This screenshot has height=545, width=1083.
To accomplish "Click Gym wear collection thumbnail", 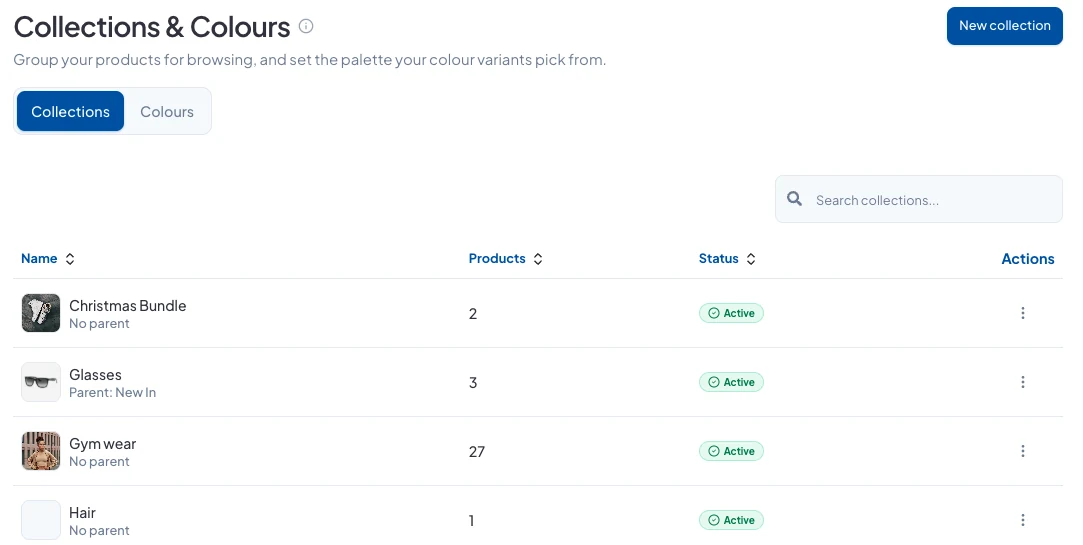I will click(41, 451).
